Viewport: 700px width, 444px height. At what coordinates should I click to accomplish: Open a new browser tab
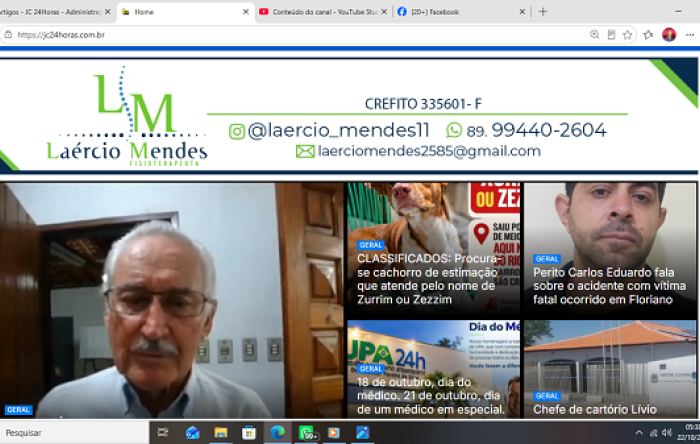(x=543, y=12)
